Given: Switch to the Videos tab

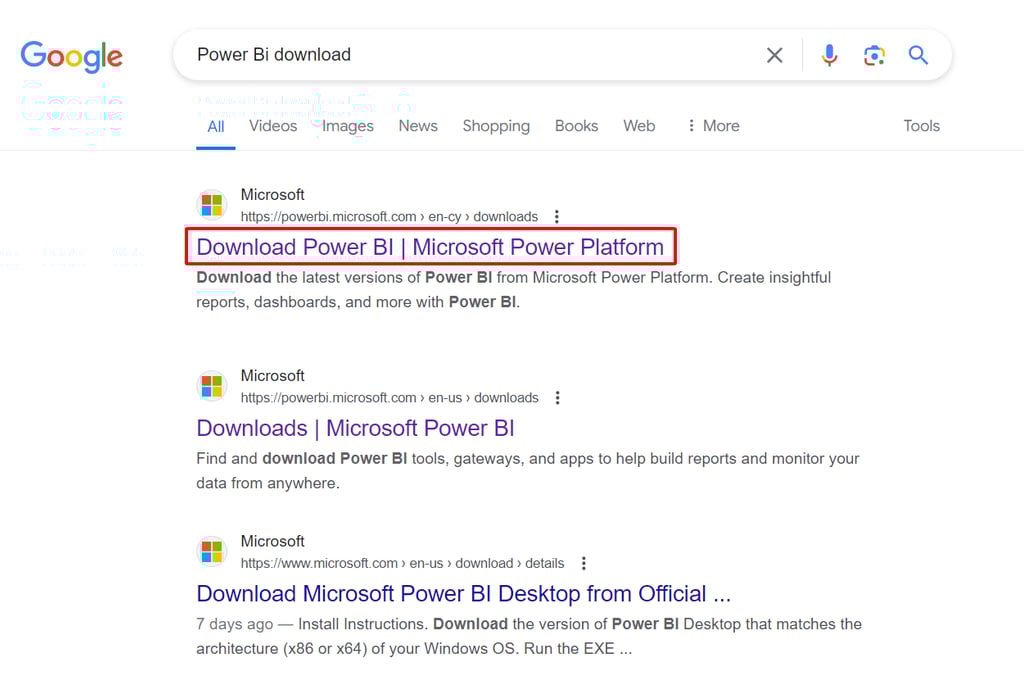Looking at the screenshot, I should click(x=273, y=126).
